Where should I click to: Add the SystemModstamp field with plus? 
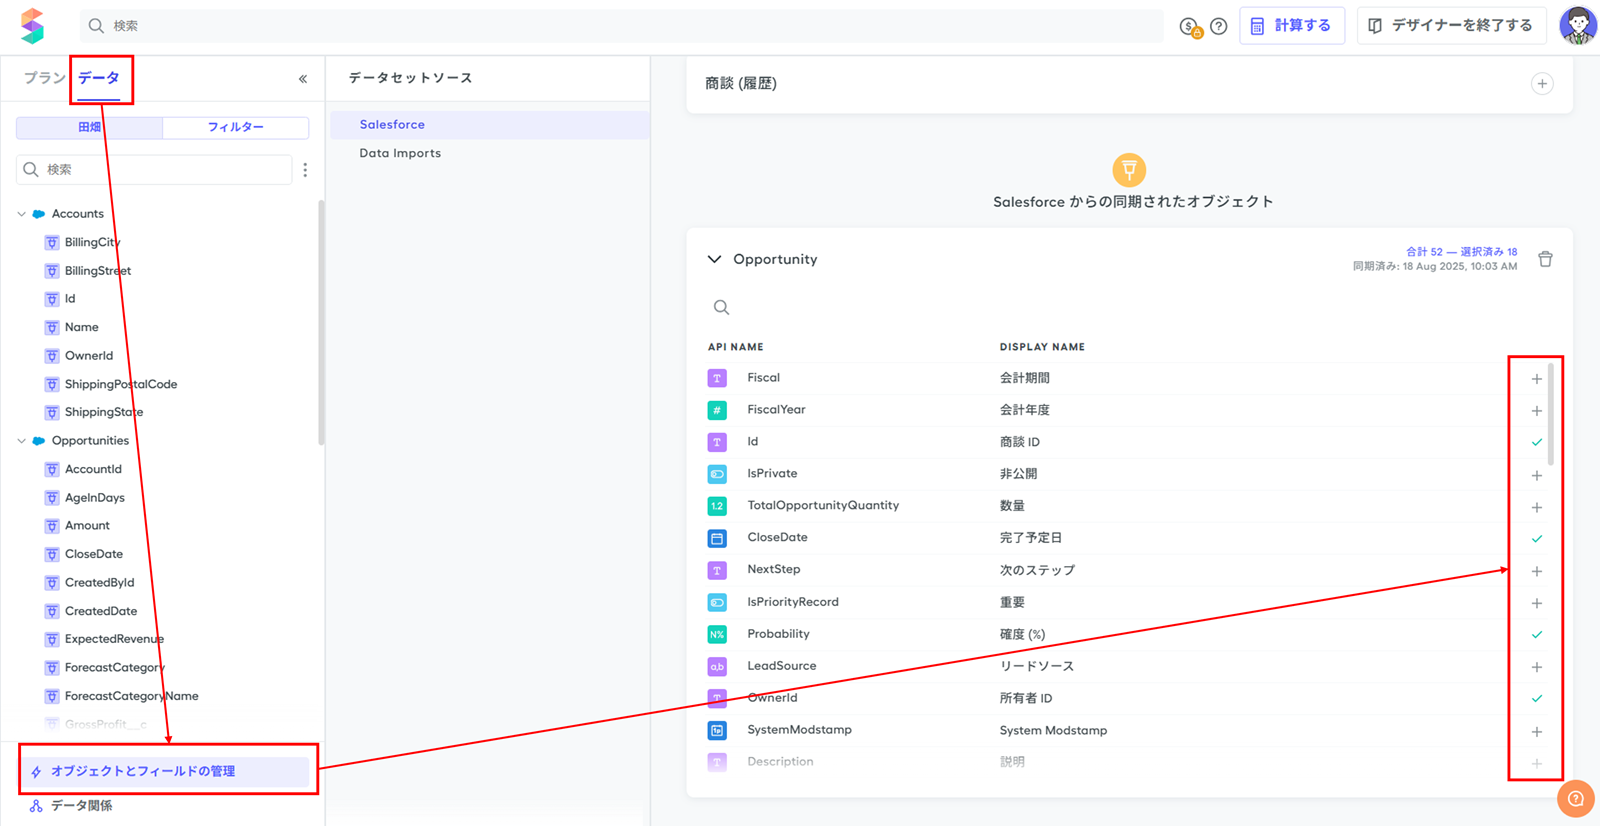pyautogui.click(x=1537, y=732)
